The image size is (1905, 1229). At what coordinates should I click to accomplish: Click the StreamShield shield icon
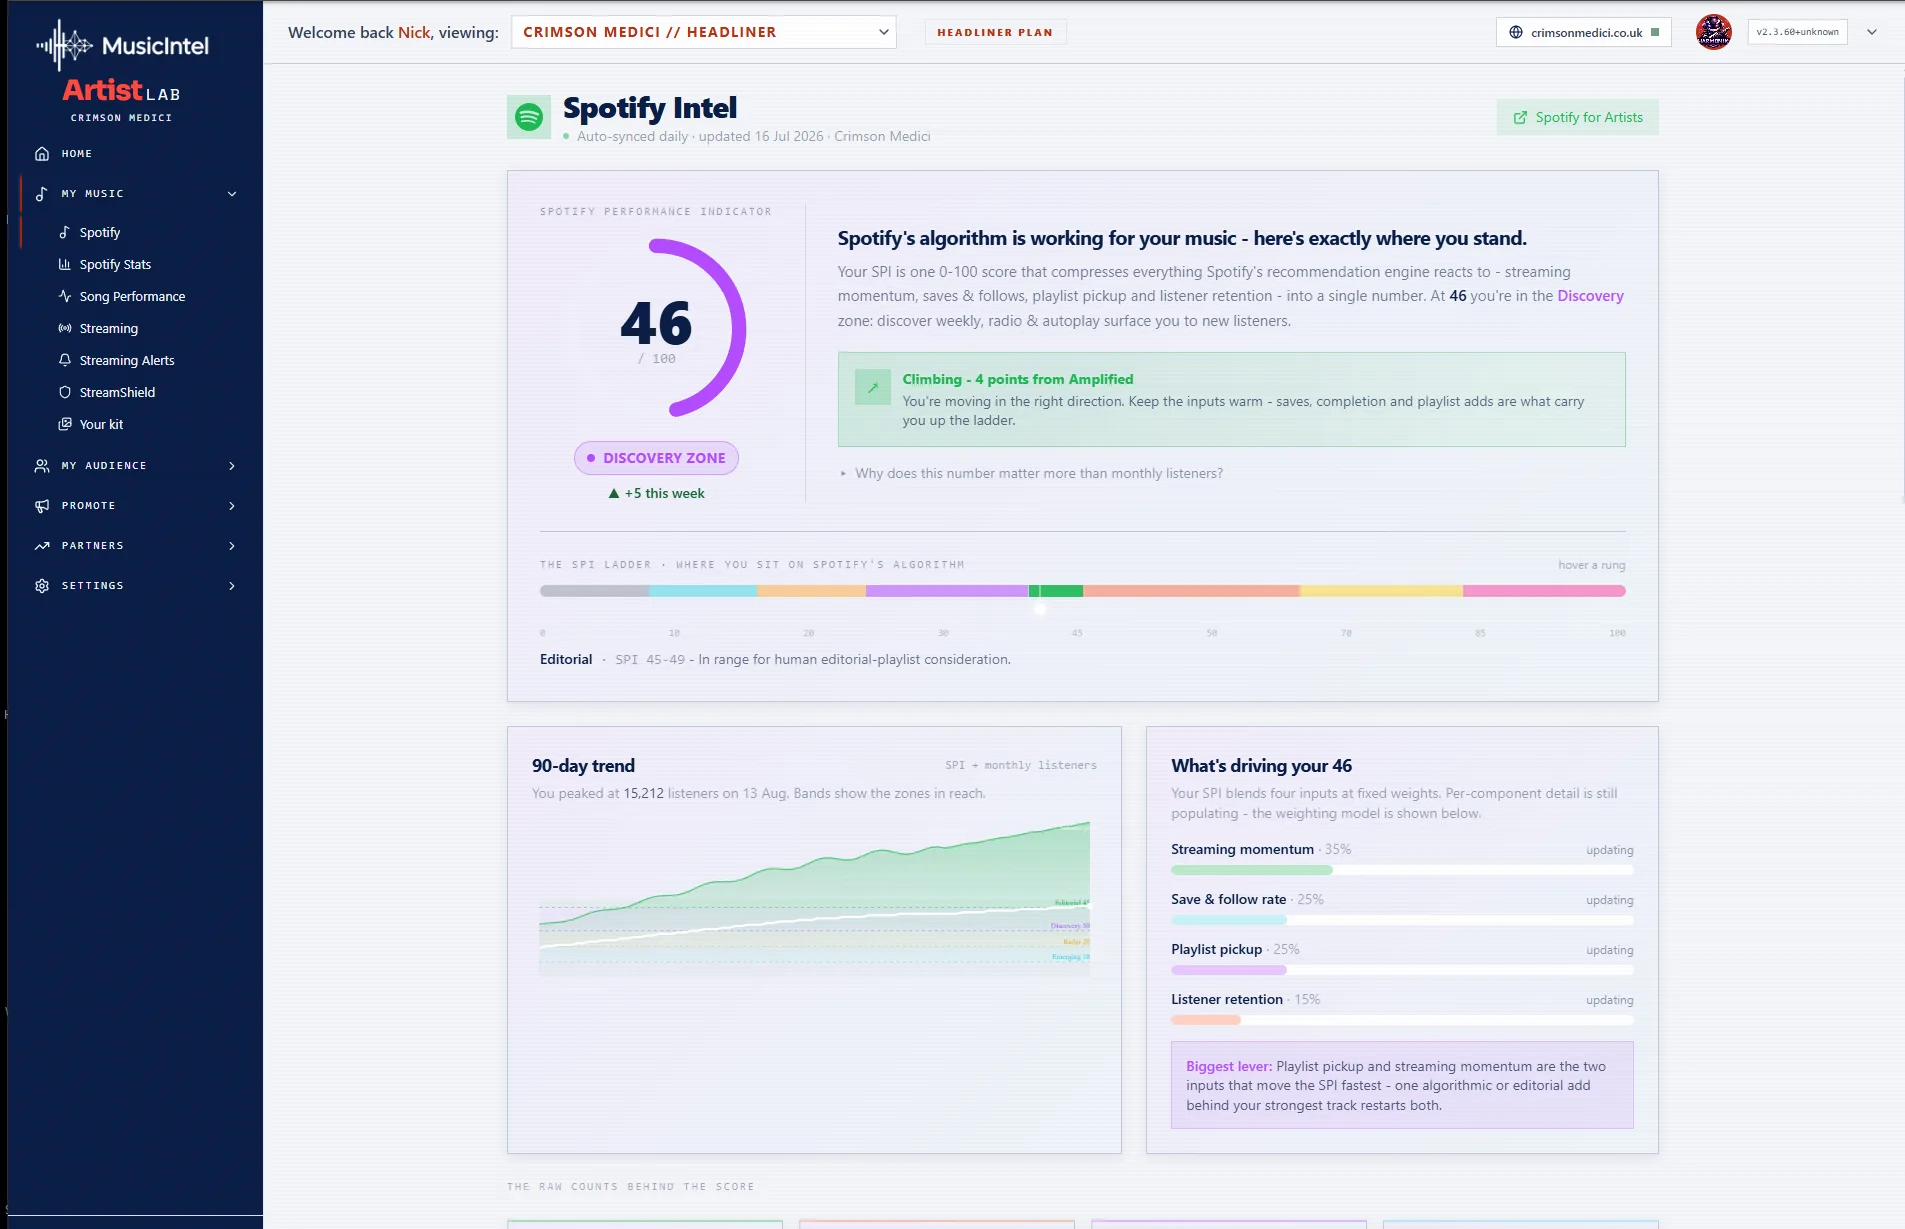click(65, 392)
